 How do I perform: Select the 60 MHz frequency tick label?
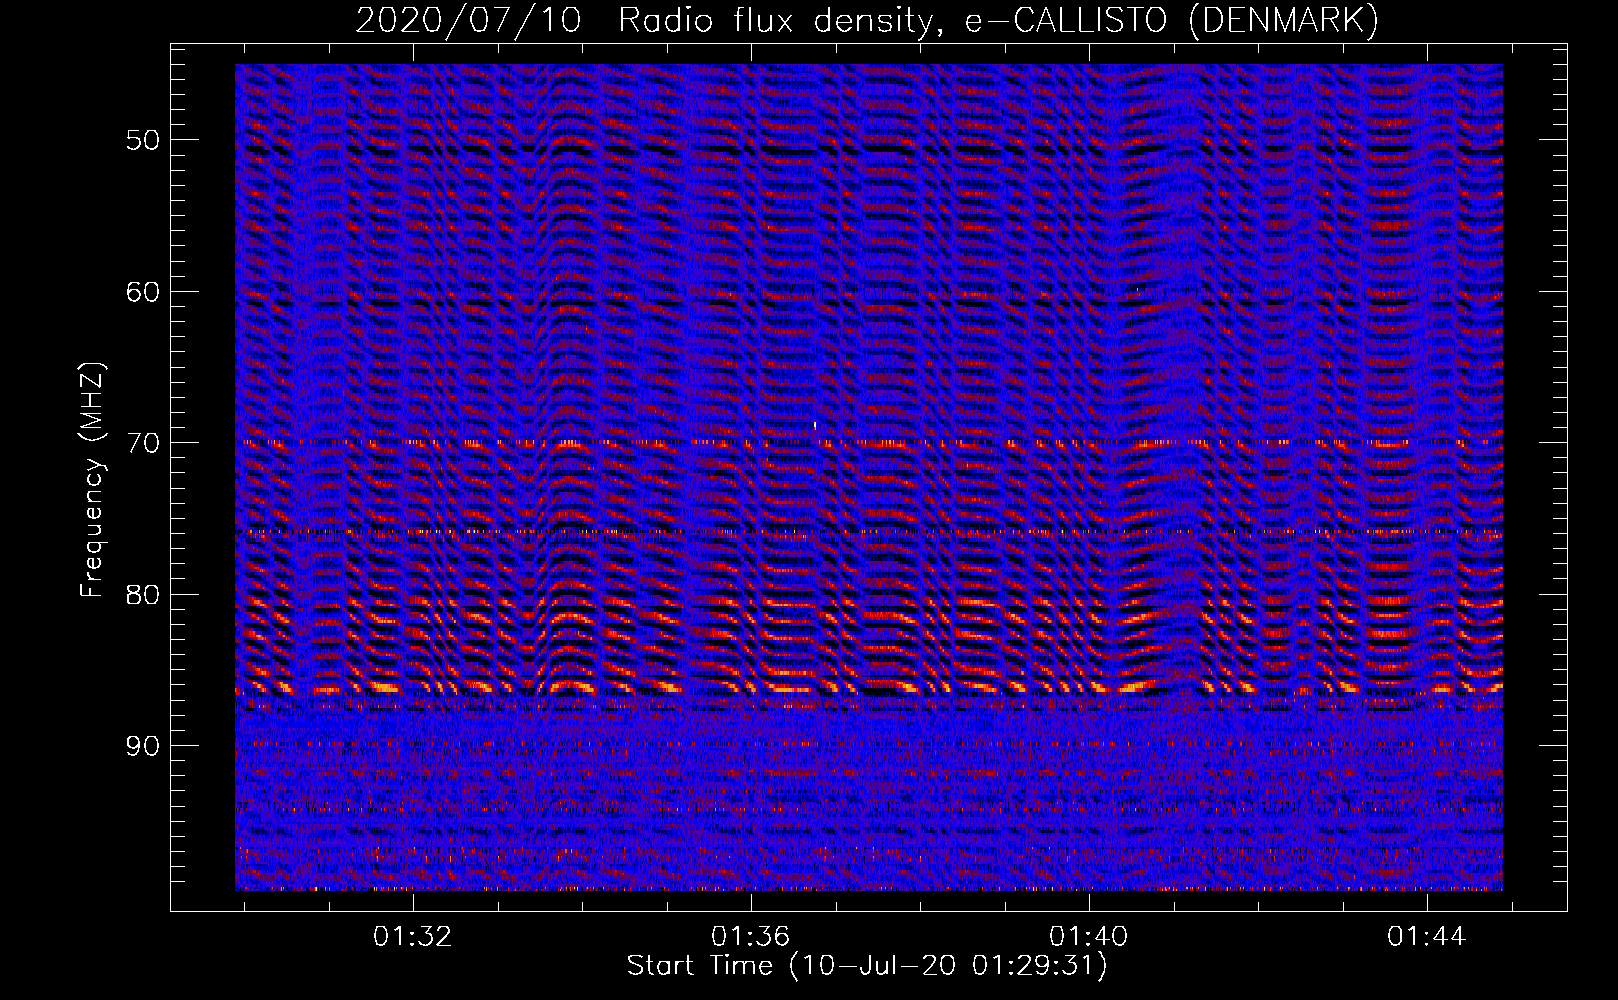point(143,291)
